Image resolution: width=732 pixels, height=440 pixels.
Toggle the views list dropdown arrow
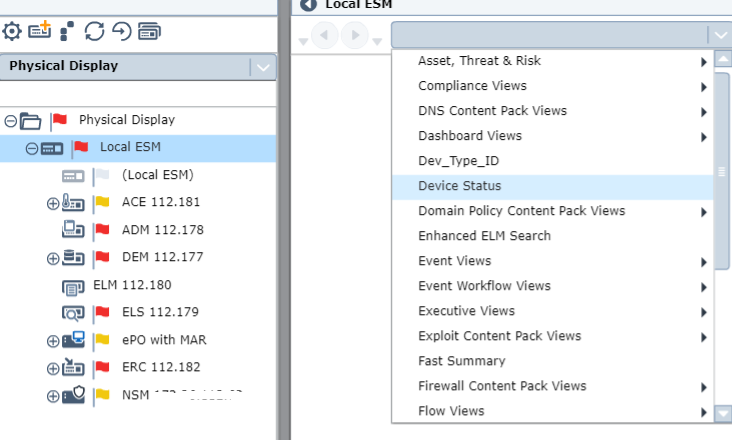tap(720, 35)
